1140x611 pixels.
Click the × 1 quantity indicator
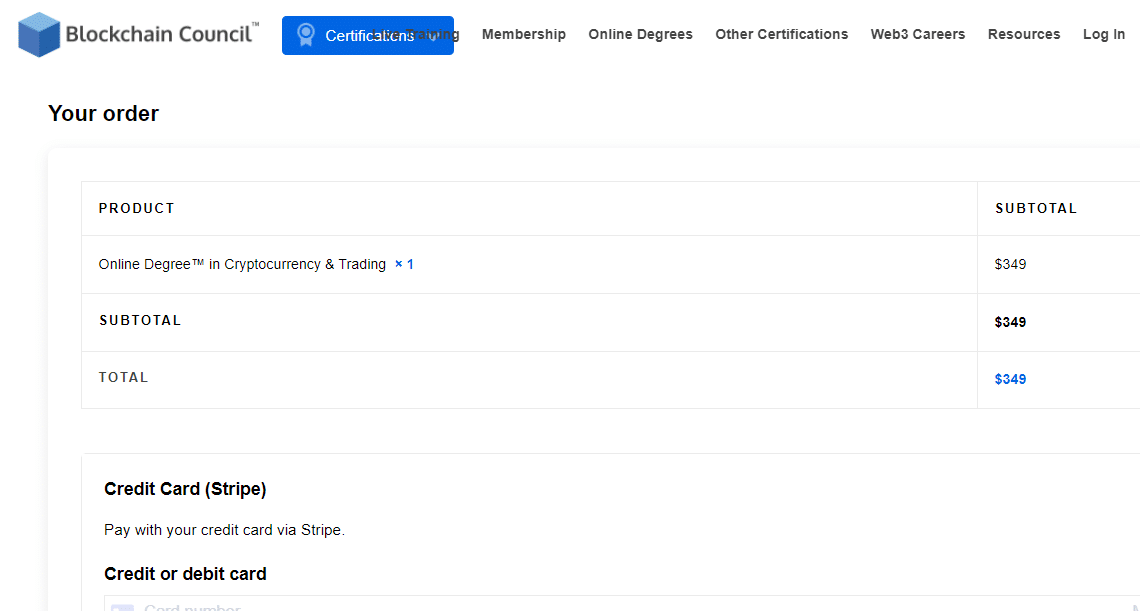coord(403,264)
